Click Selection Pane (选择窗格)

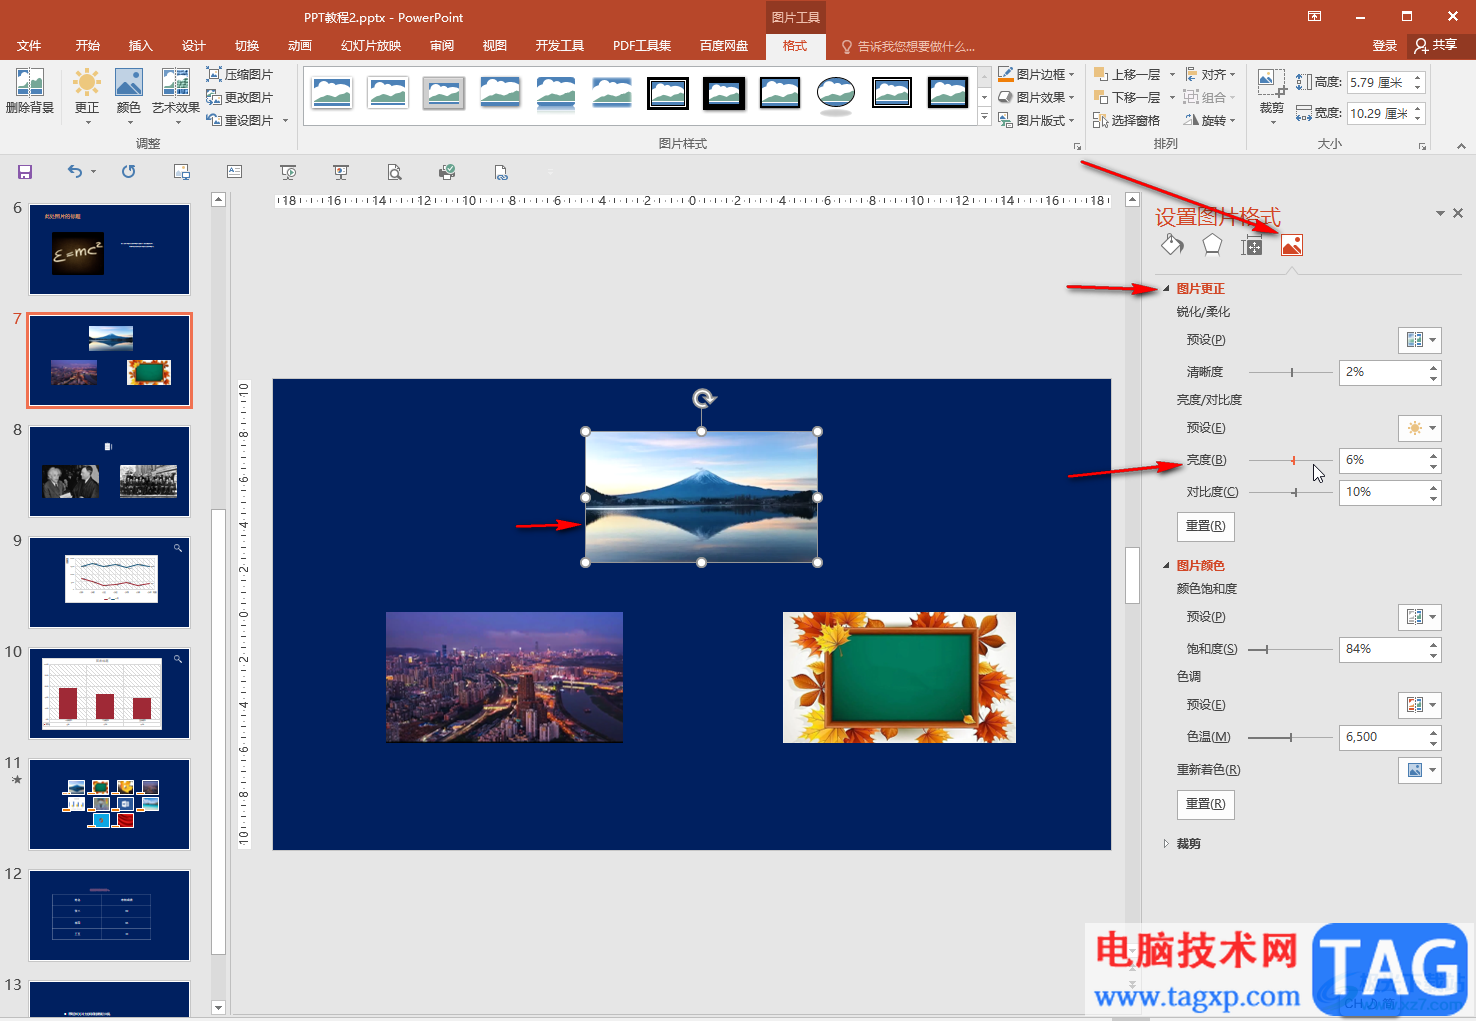point(1127,121)
